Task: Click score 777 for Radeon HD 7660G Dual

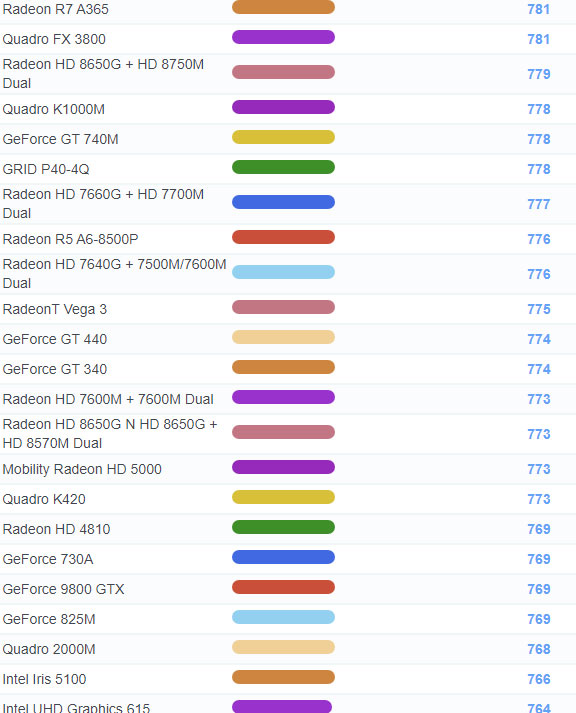Action: pyautogui.click(x=539, y=204)
